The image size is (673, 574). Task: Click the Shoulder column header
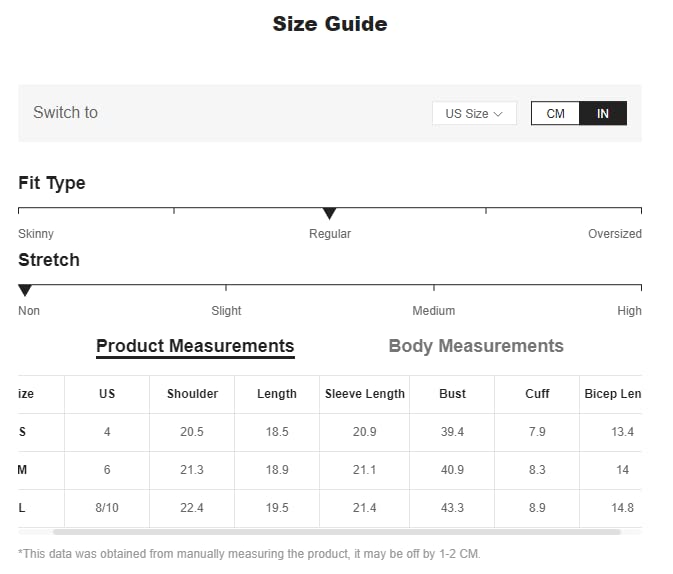192,394
